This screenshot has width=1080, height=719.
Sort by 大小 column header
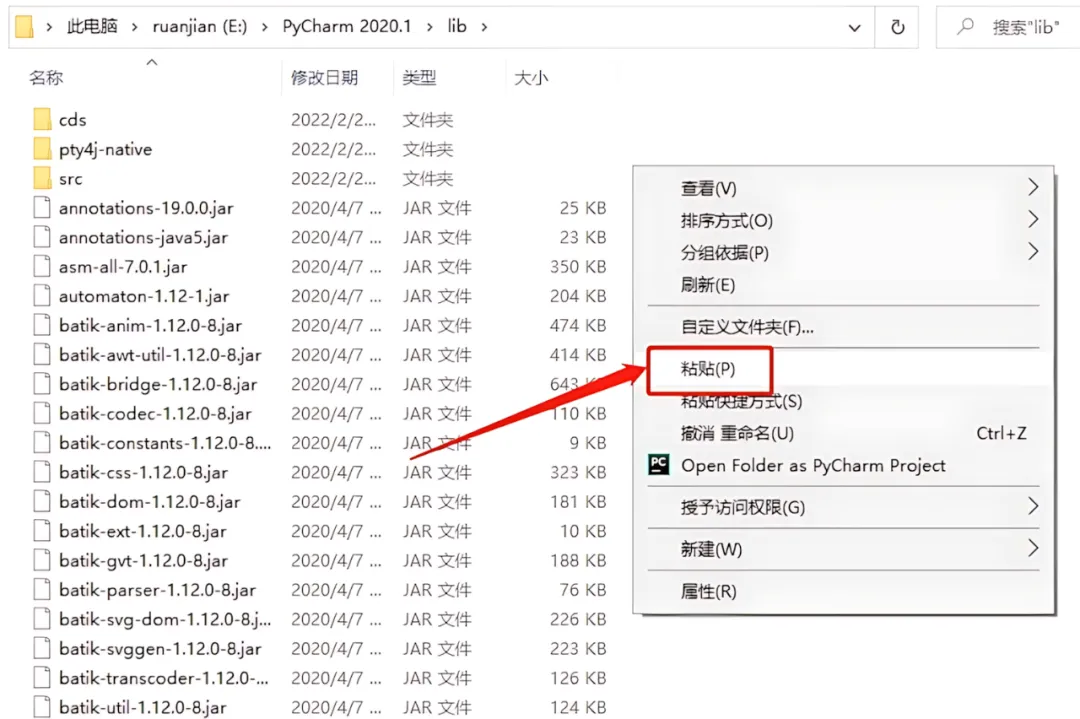[x=531, y=78]
